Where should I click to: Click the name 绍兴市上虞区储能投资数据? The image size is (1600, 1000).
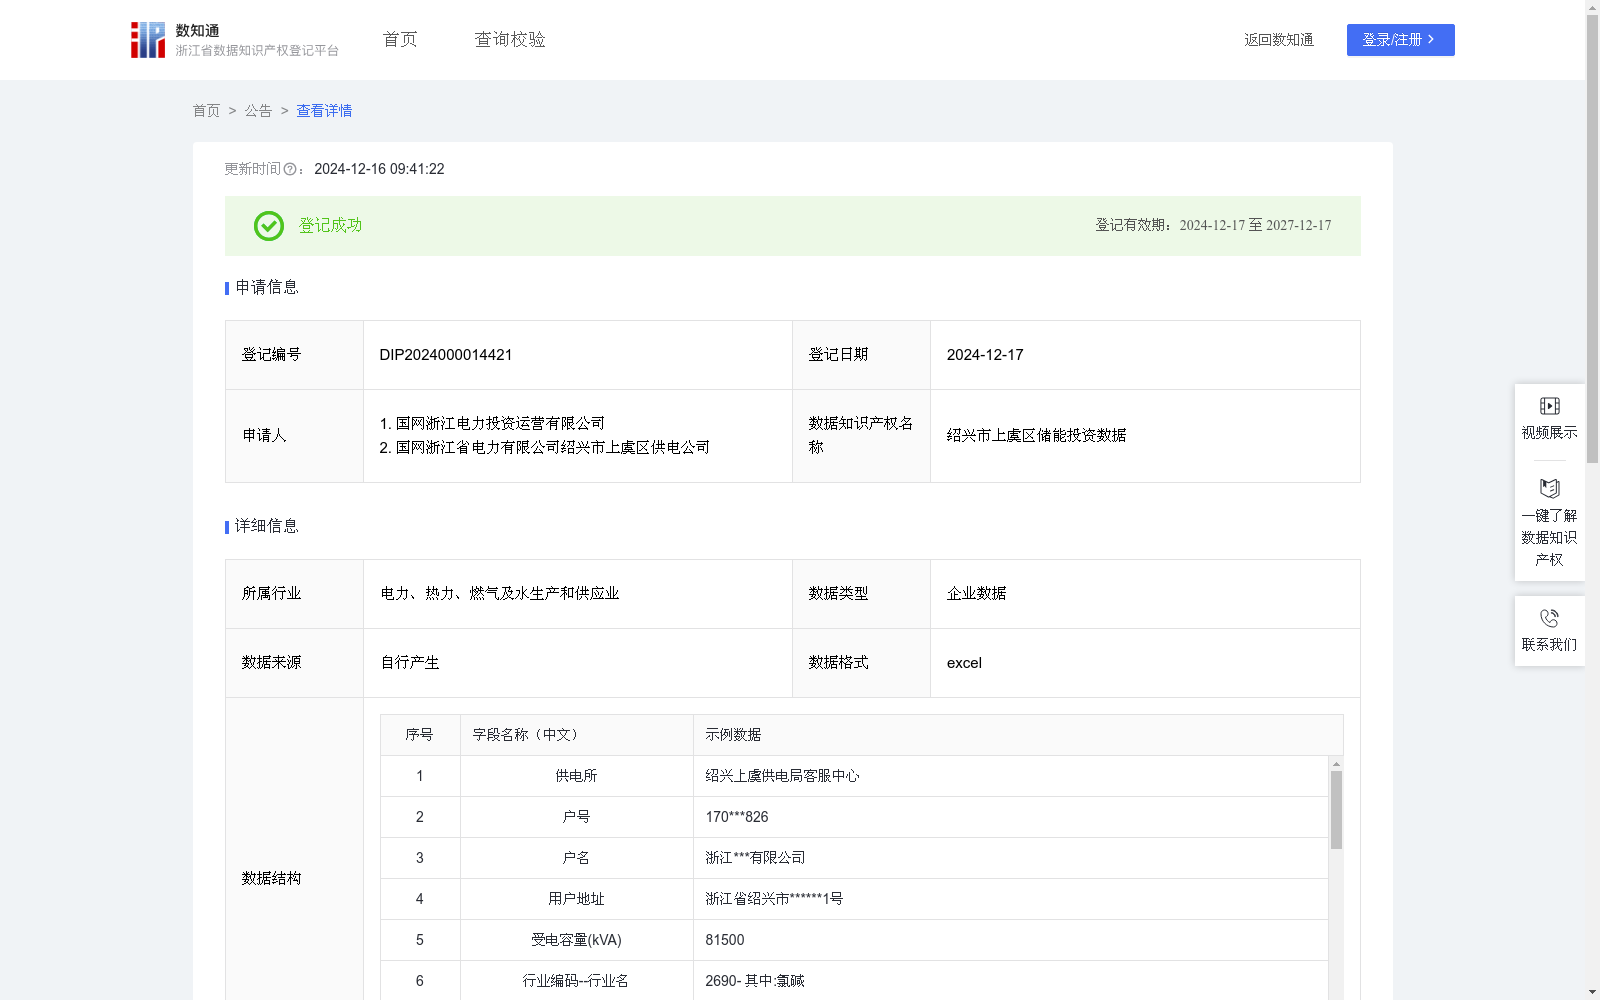(1037, 436)
